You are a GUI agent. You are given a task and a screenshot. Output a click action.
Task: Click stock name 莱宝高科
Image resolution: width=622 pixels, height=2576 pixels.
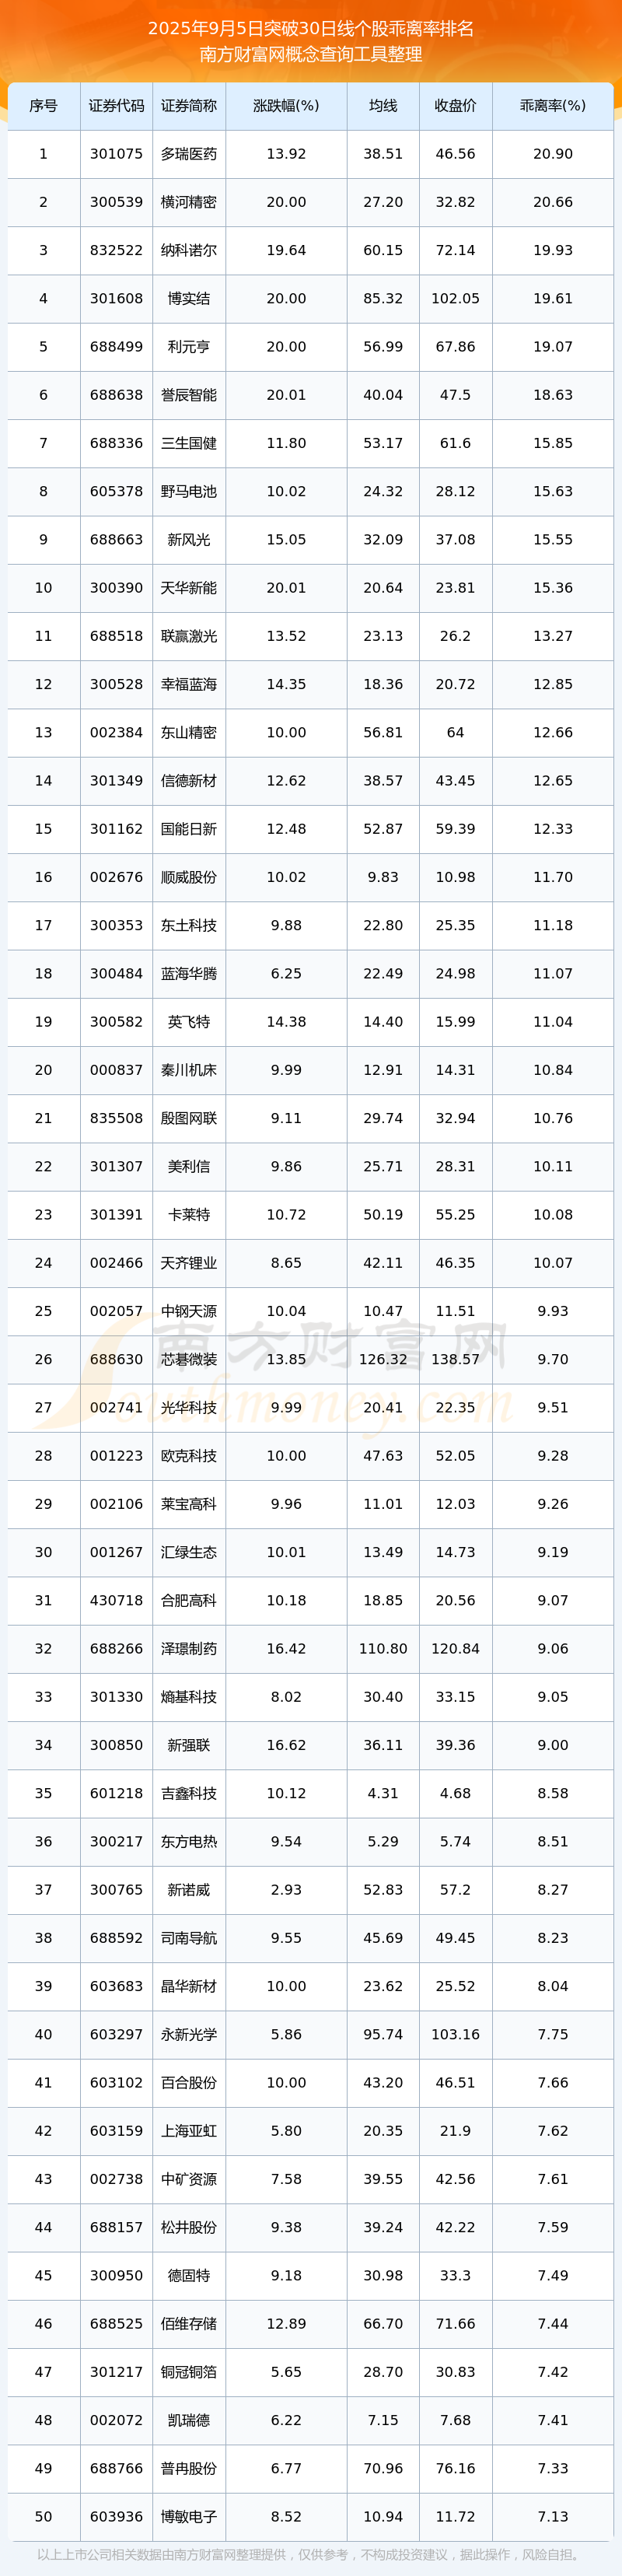click(189, 1504)
